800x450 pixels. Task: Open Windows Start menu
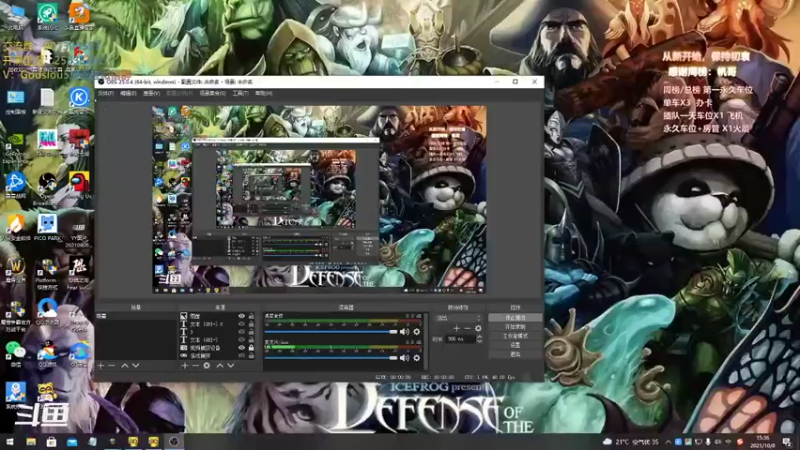click(10, 442)
